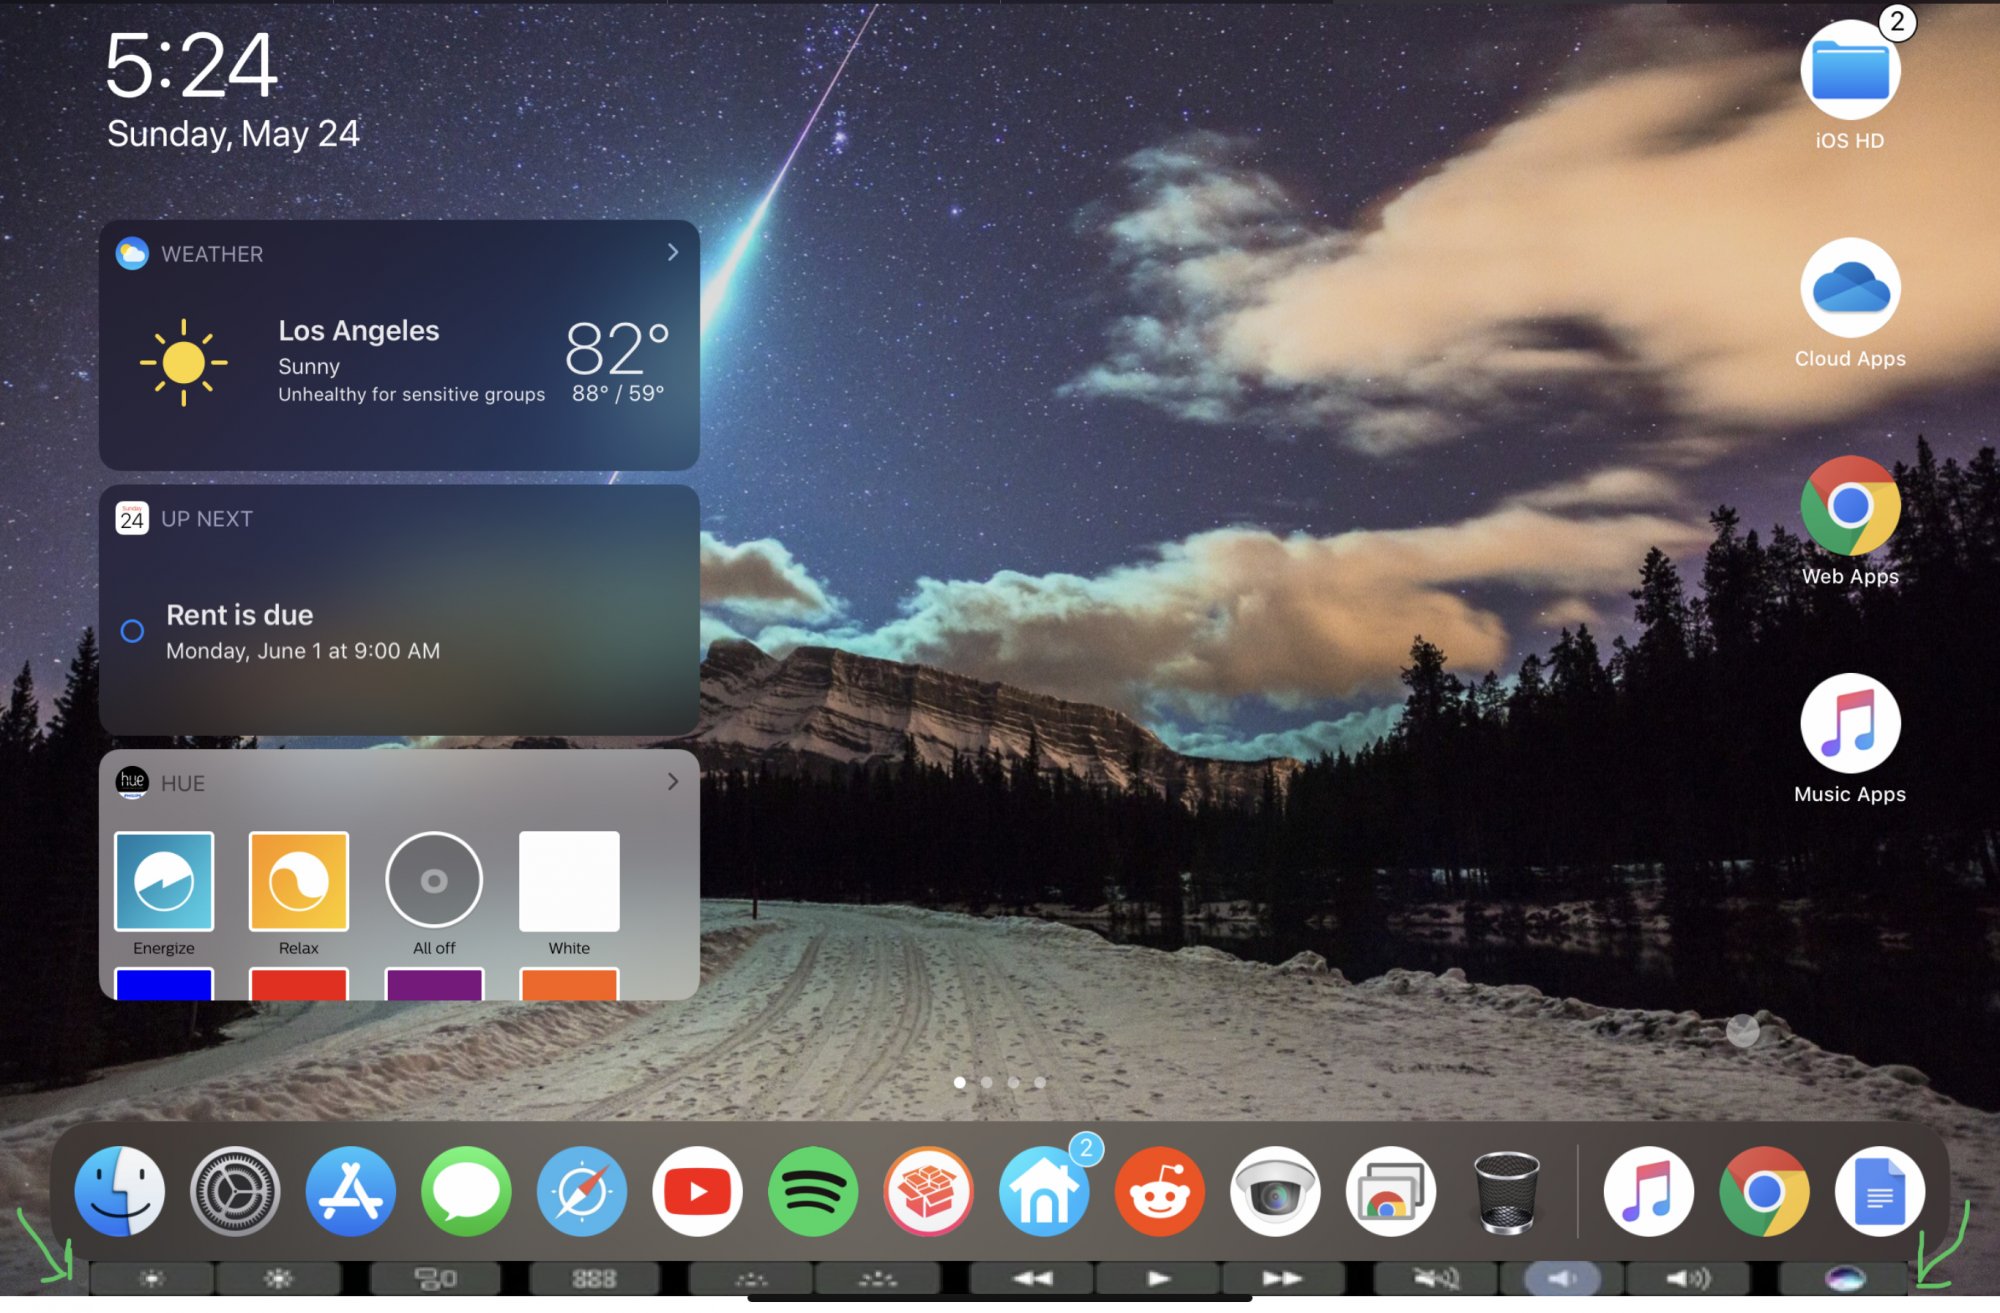Set Hue lights to White scene
The width and height of the screenshot is (2000, 1313).
pos(569,881)
